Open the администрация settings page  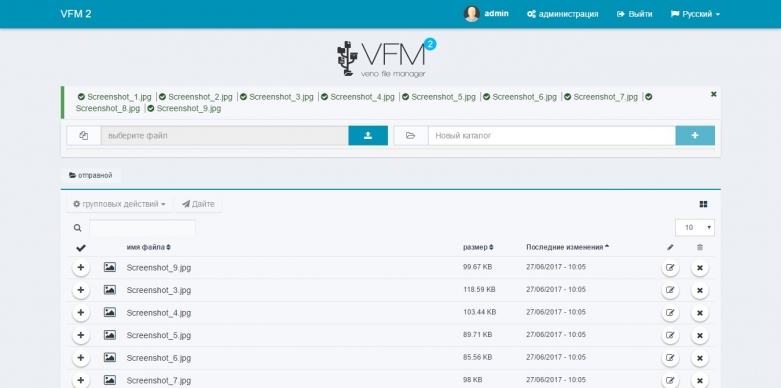tap(562, 14)
